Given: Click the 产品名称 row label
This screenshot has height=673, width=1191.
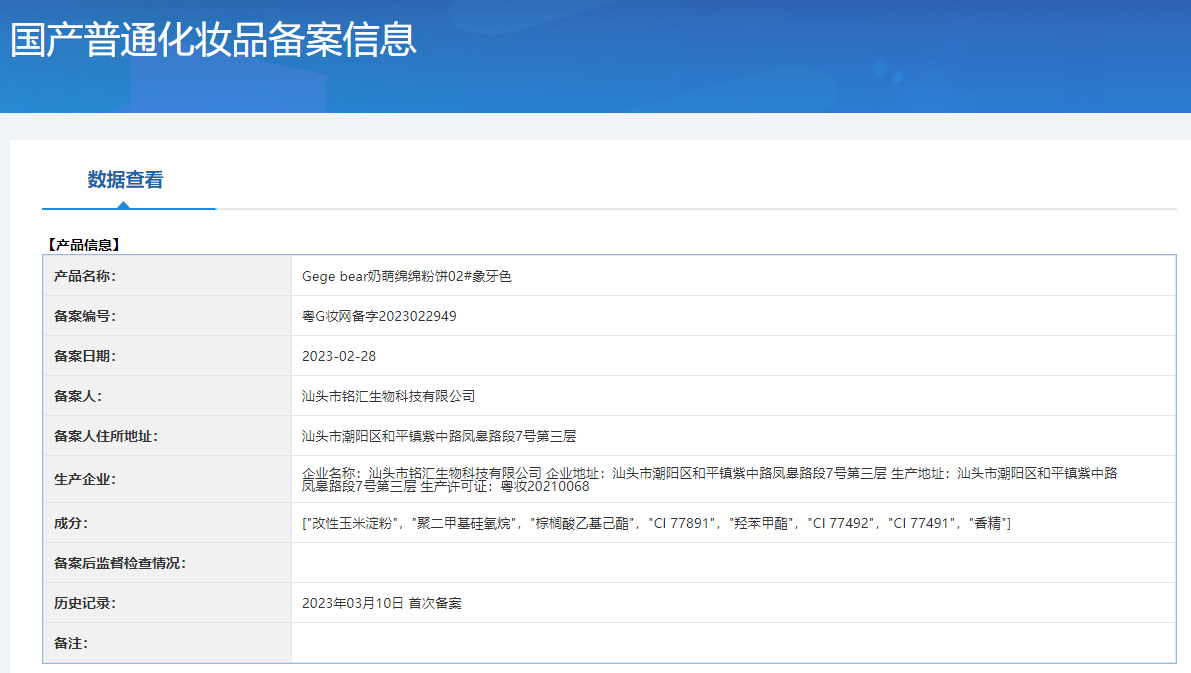Looking at the screenshot, I should [x=84, y=276].
